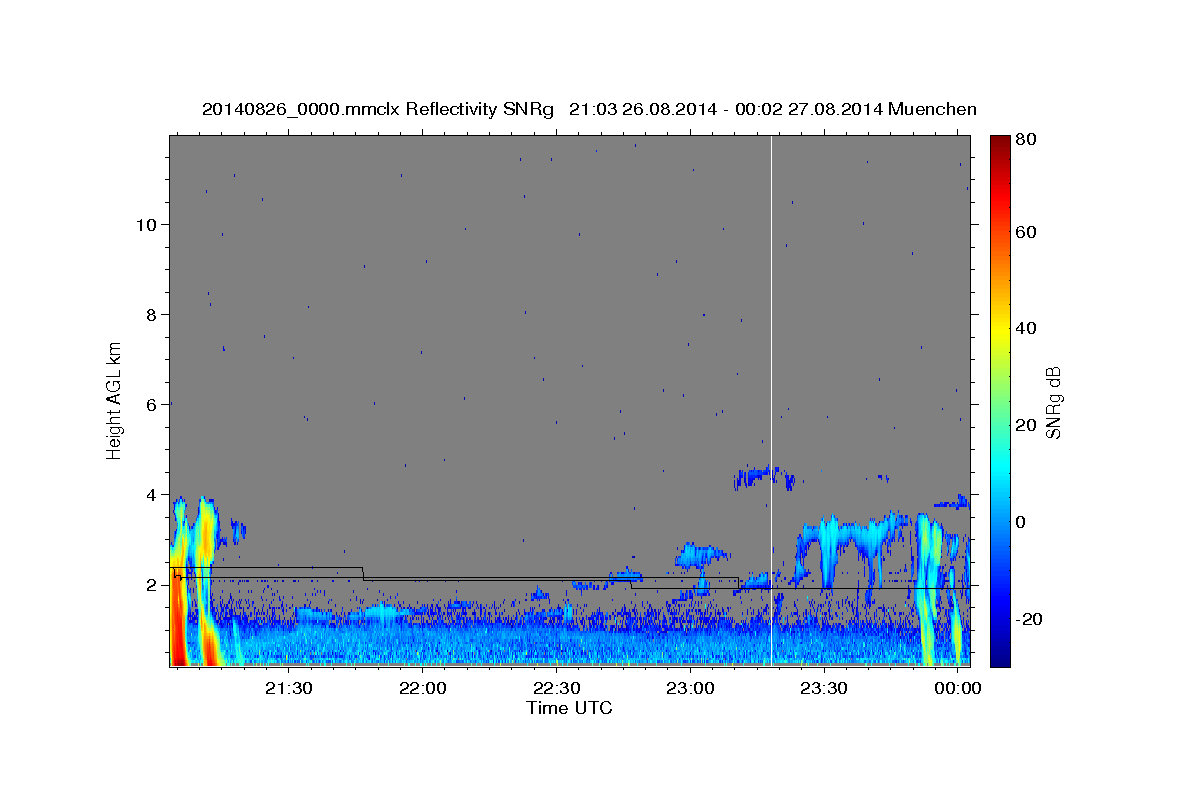This screenshot has height=800, width=1200.
Task: Click the 'Height AGL km' y-axis label
Action: 115,401
